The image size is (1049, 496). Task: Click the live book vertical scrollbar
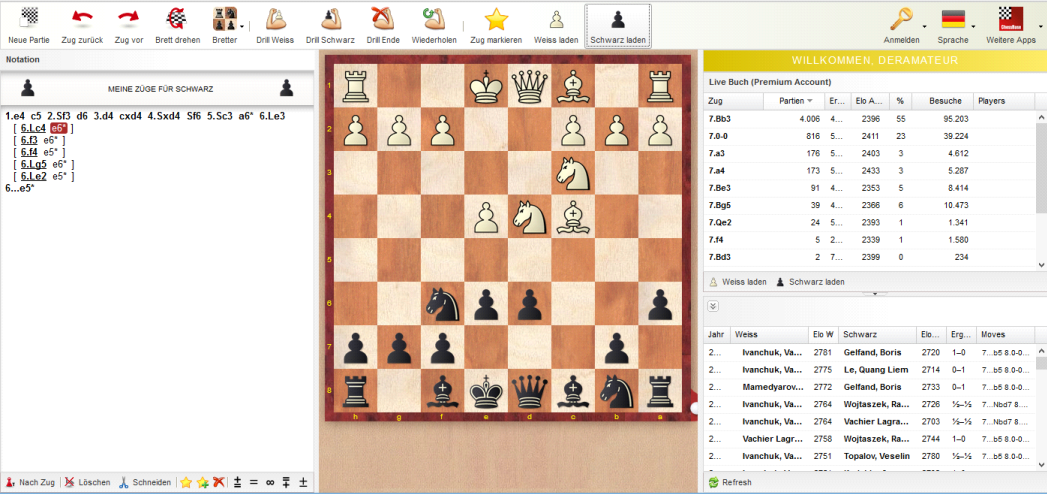[1041, 180]
